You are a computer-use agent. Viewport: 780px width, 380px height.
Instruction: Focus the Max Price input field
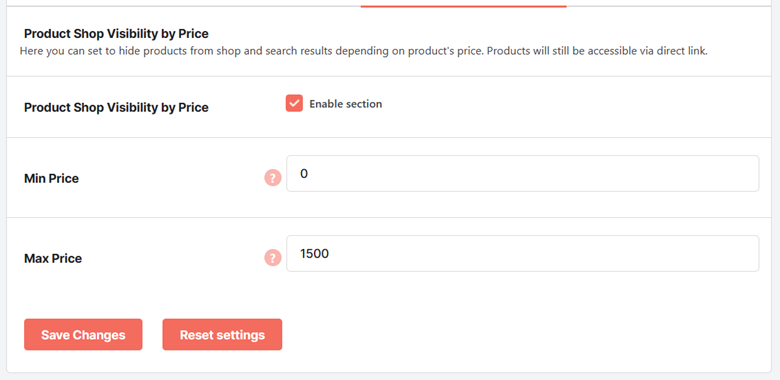point(523,254)
